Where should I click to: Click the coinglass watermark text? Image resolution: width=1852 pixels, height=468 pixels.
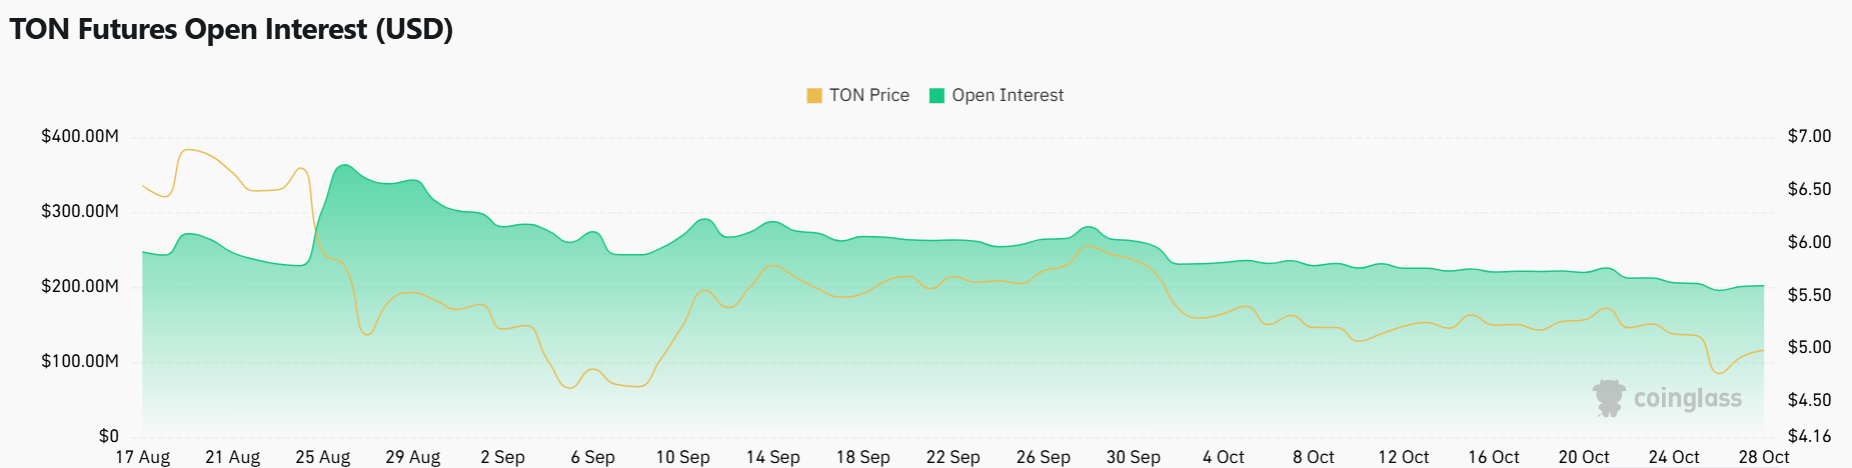(x=1687, y=398)
